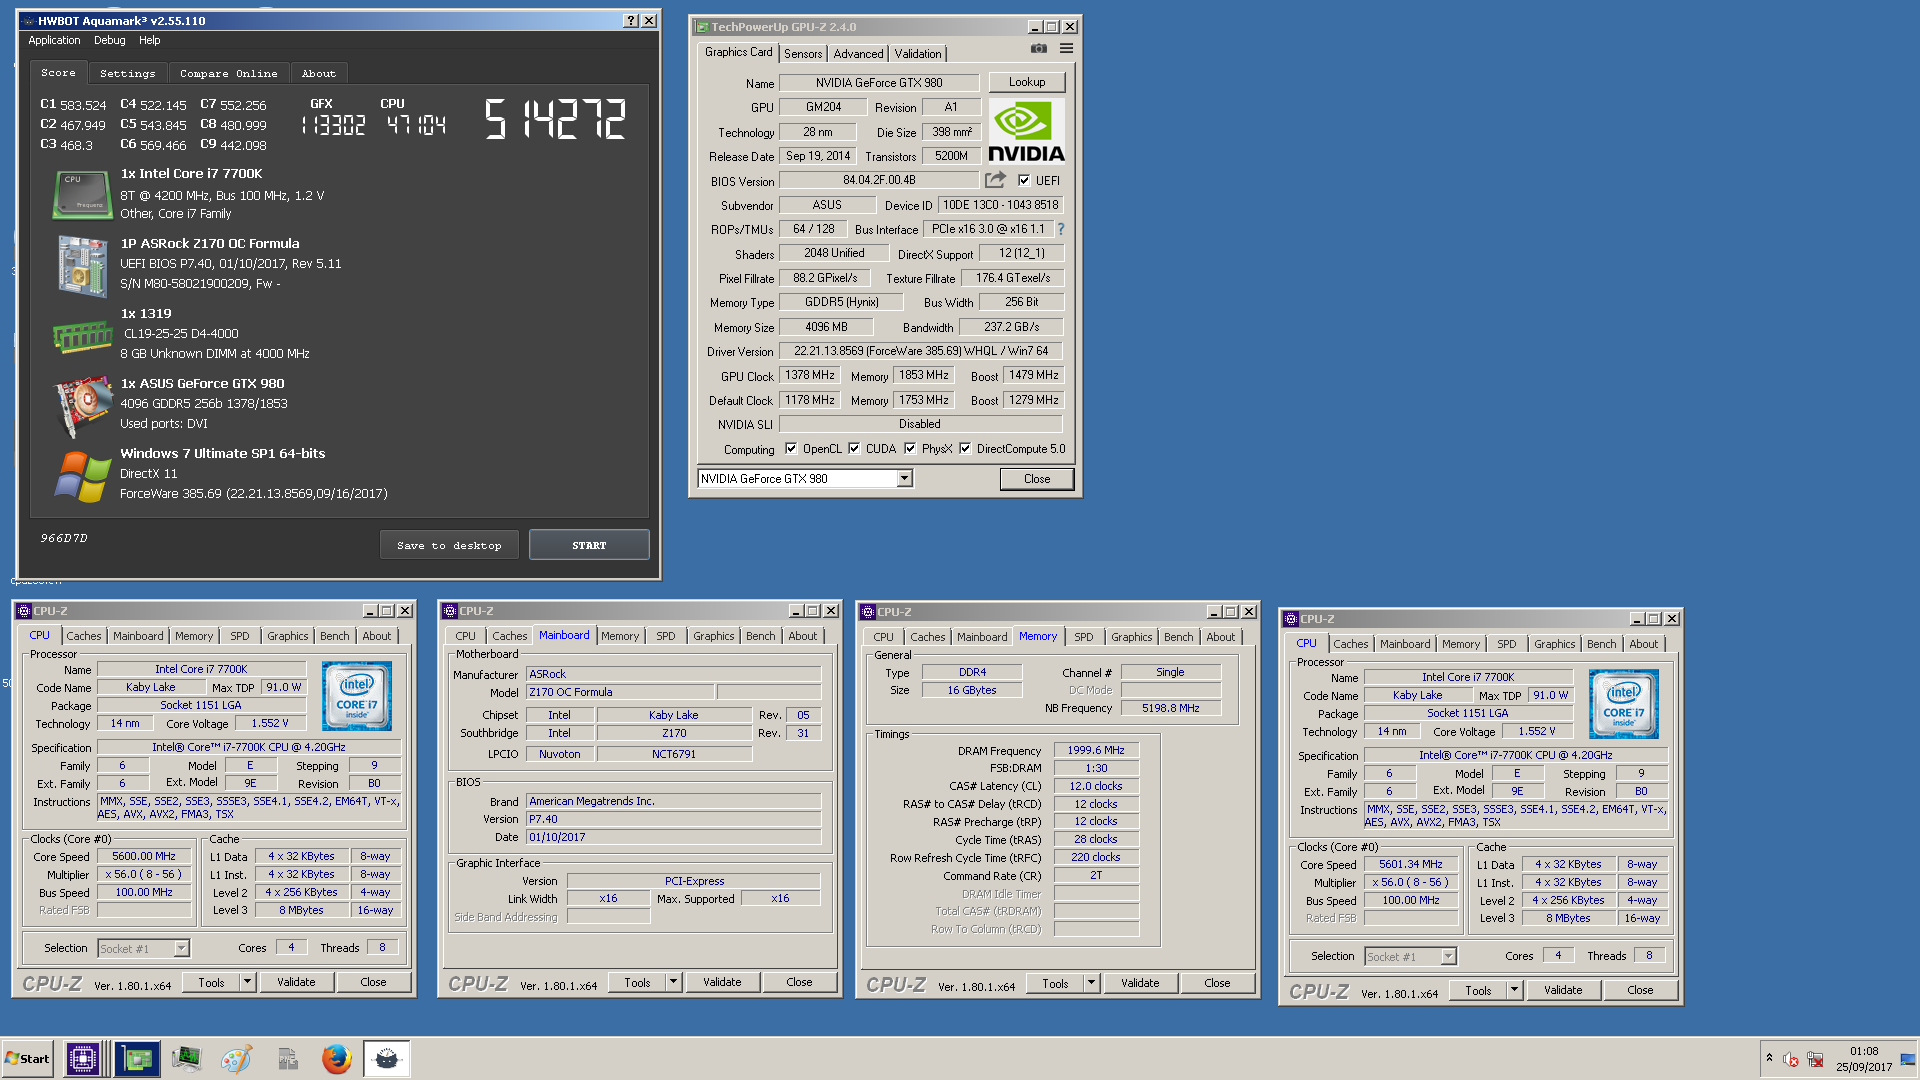The width and height of the screenshot is (1920, 1080).
Task: Click the volume muted tray icon
Action: click(x=1791, y=1060)
